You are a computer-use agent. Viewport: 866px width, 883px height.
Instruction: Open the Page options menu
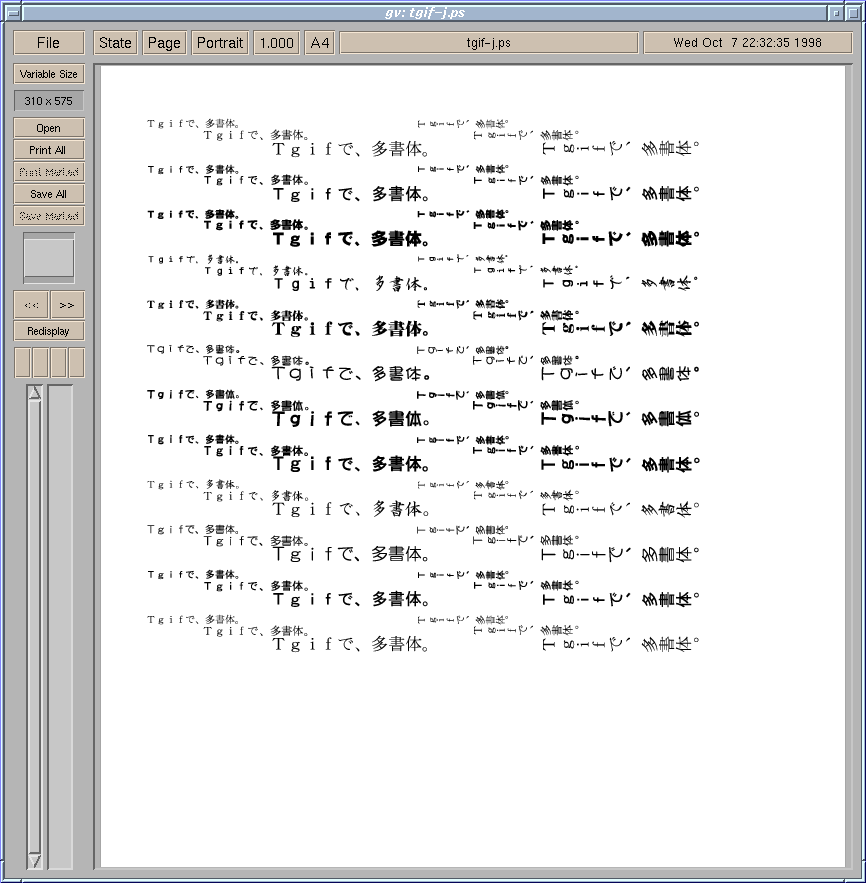point(164,43)
